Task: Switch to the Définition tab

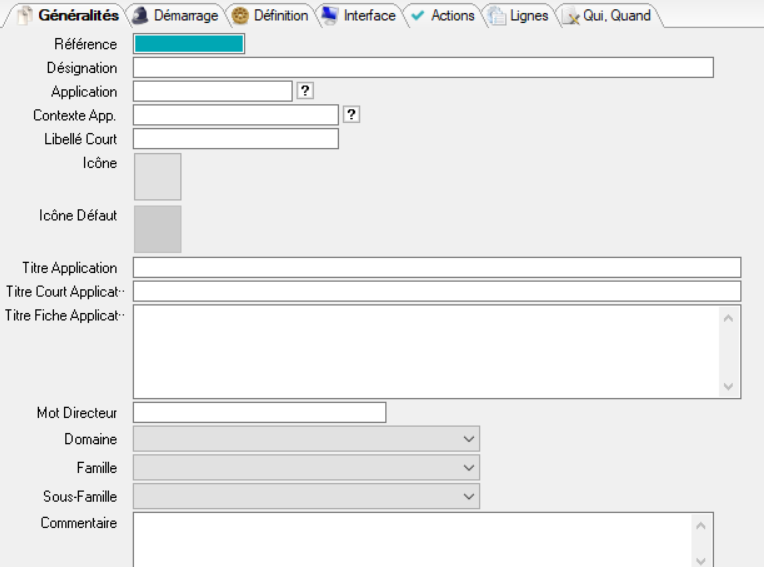Action: tap(271, 16)
